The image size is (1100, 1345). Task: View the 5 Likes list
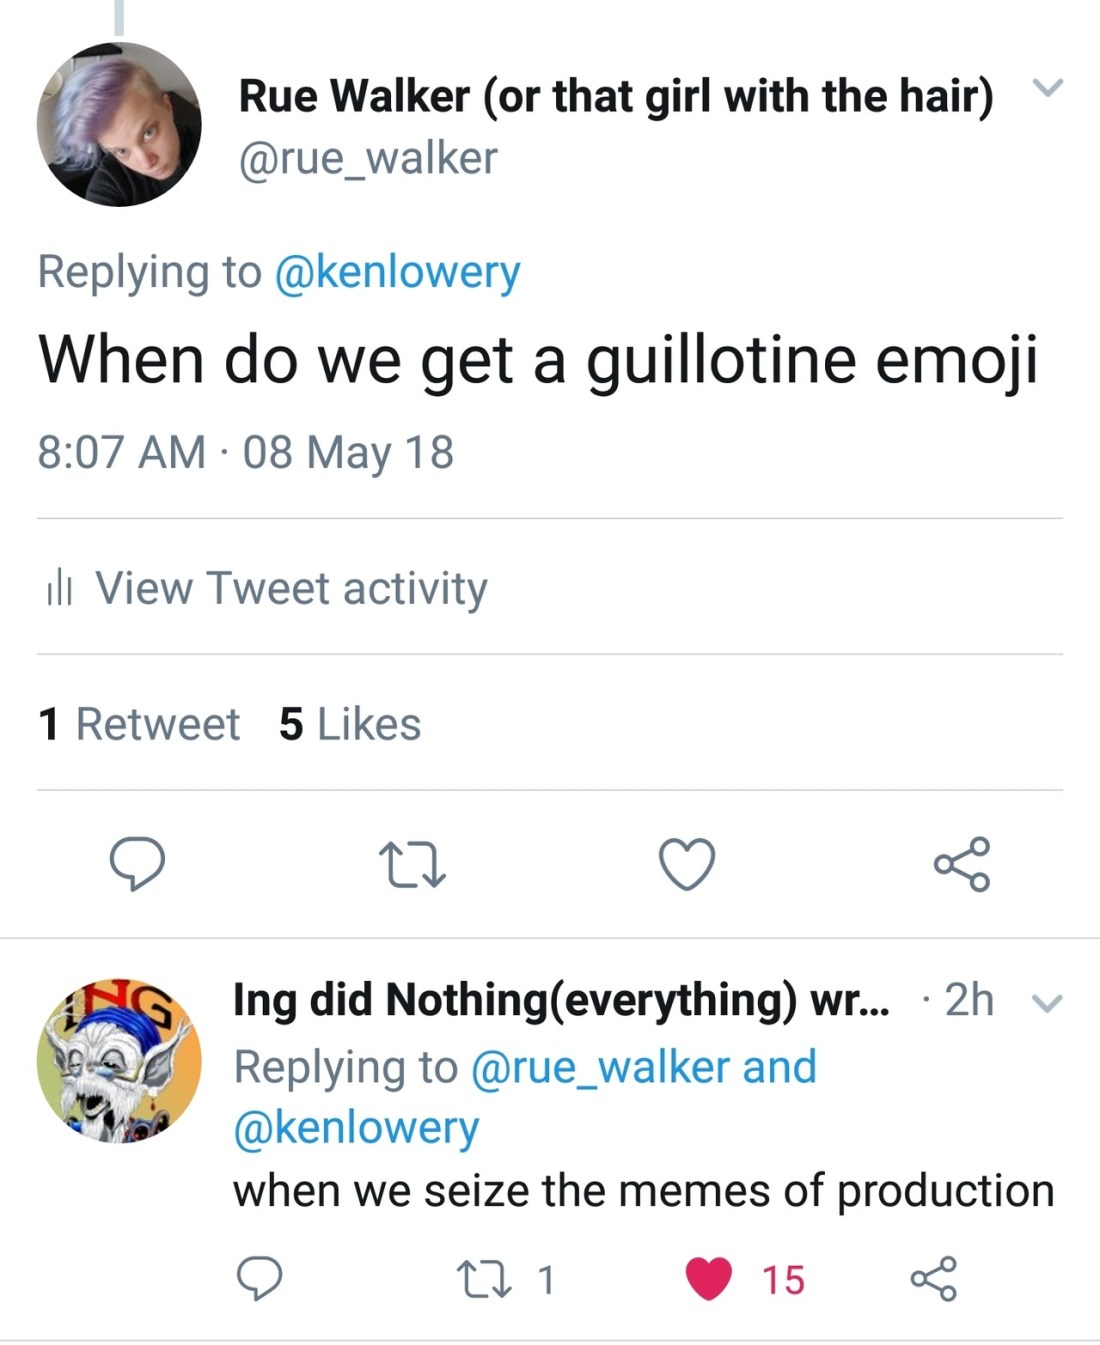pyautogui.click(x=350, y=724)
